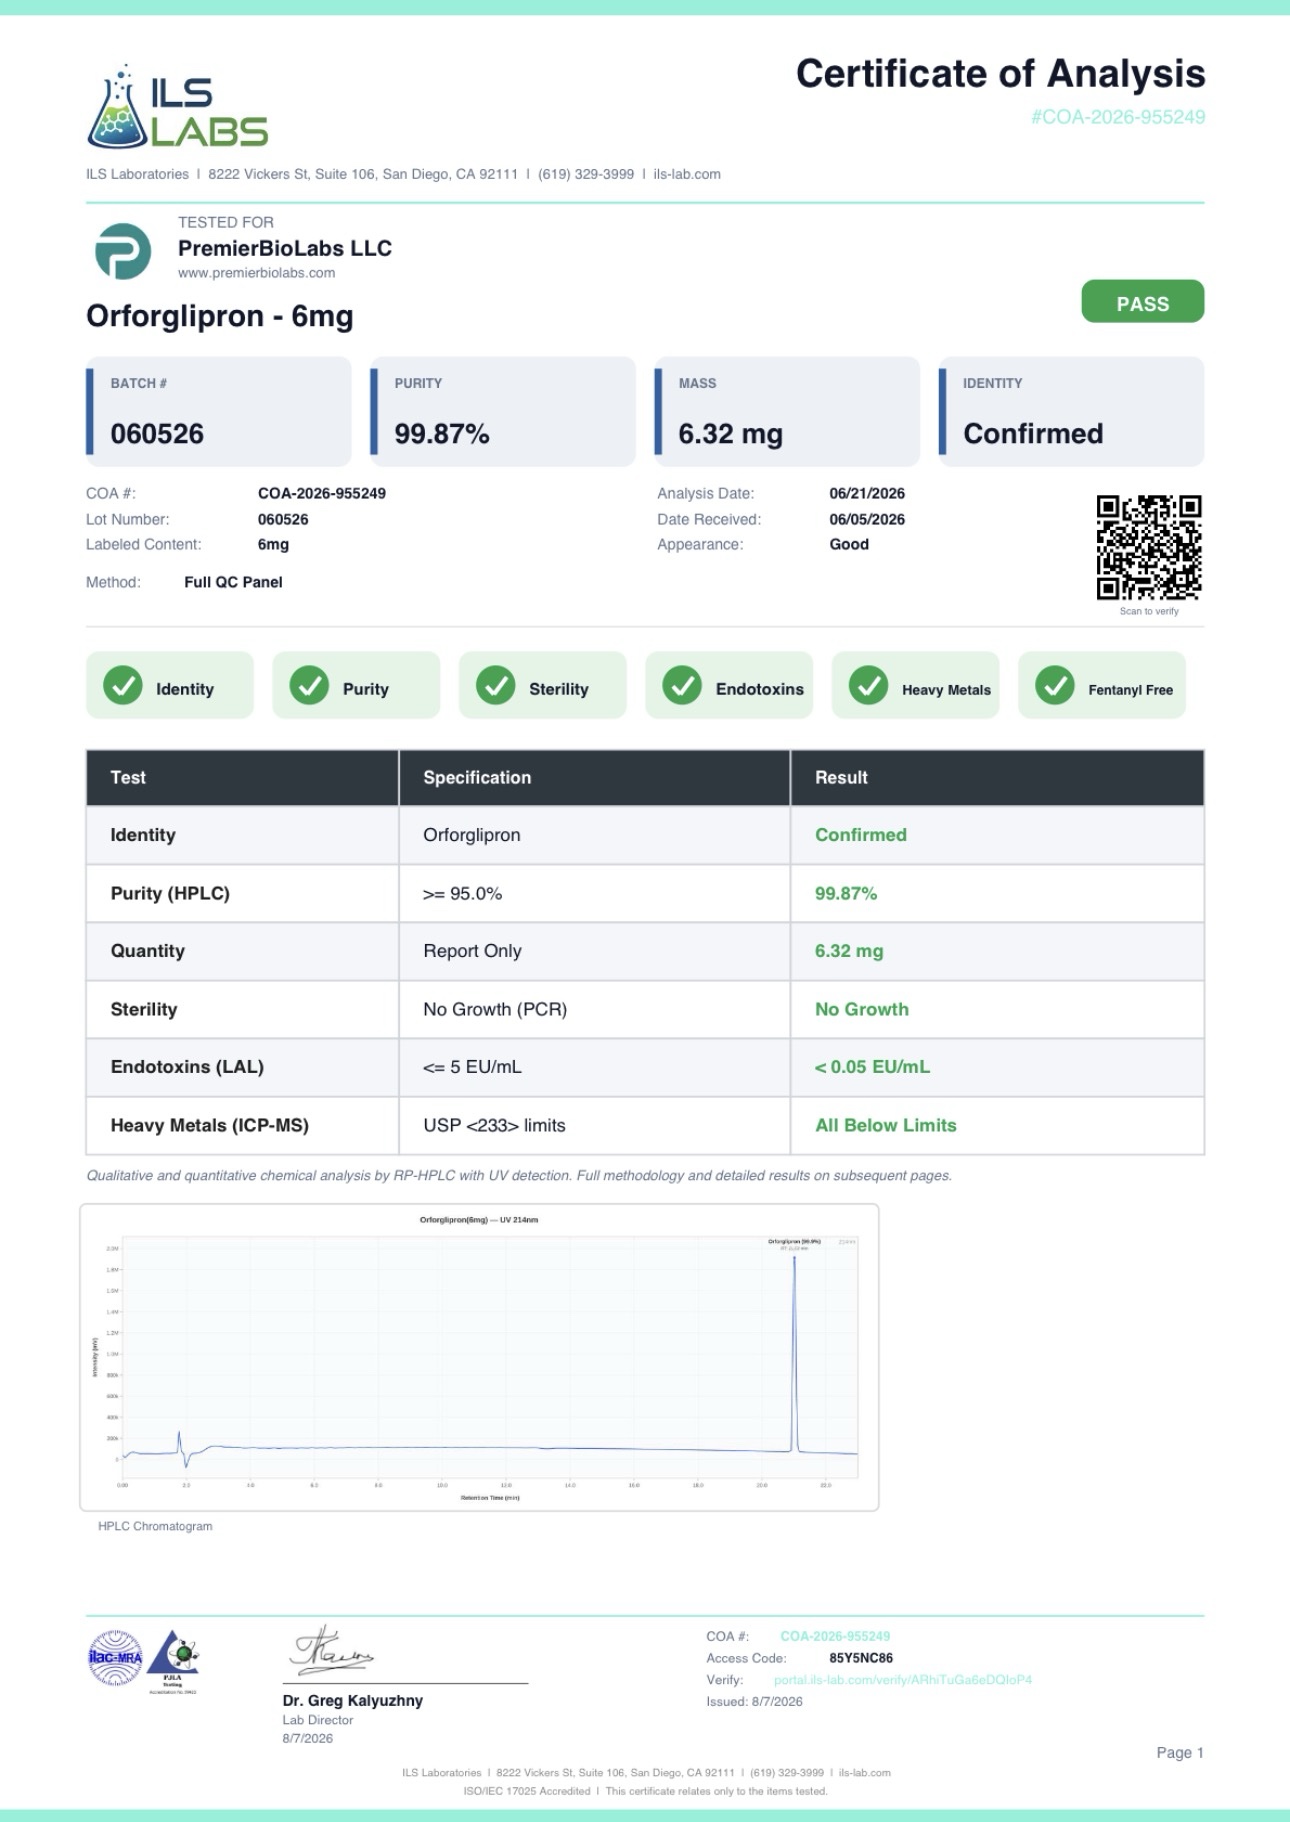Click the Method value Full QC Panel
The width and height of the screenshot is (1290, 1822).
[x=233, y=582]
